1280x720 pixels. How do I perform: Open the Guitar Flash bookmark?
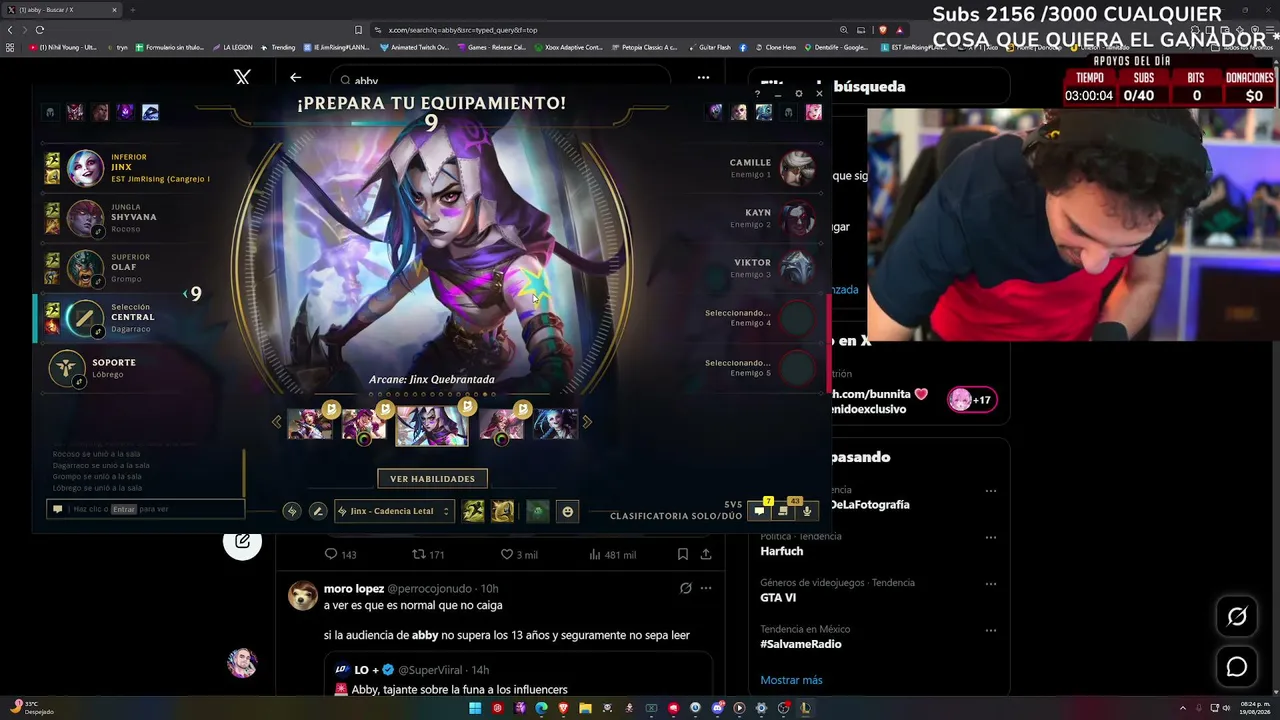point(710,47)
